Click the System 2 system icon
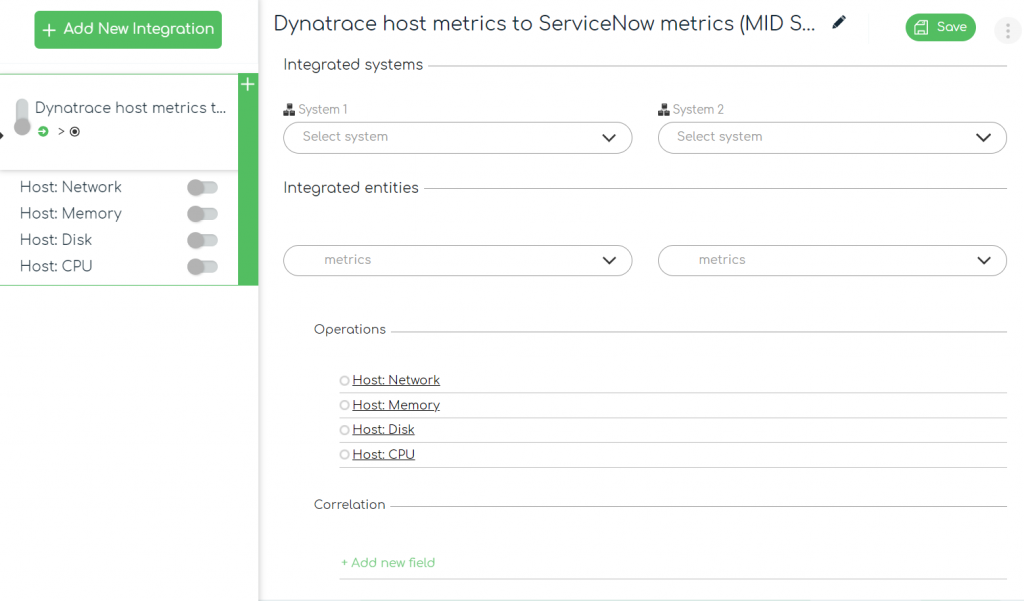The image size is (1024, 601). (x=664, y=109)
